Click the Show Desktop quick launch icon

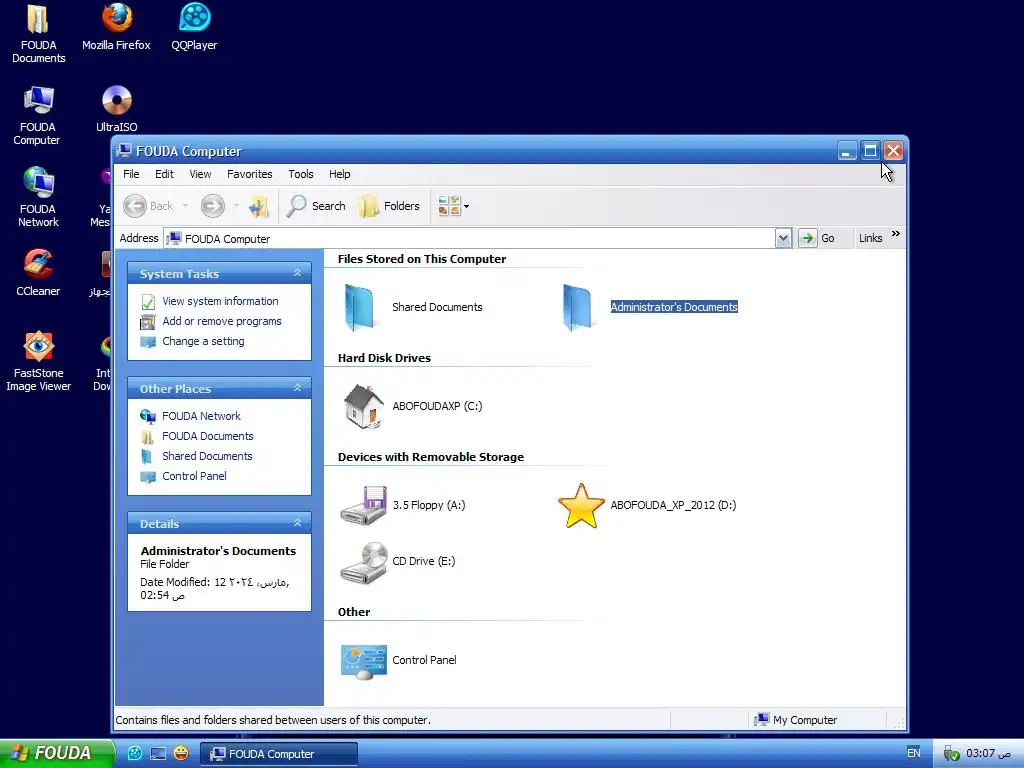158,753
